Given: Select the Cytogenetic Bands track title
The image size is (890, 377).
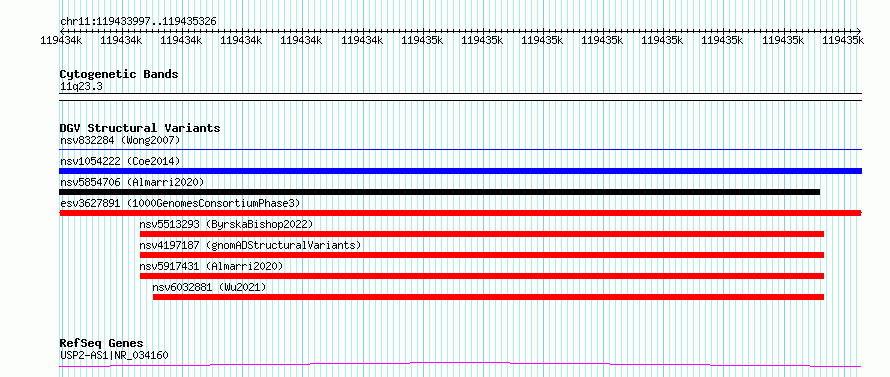Looking at the screenshot, I should coord(119,74).
